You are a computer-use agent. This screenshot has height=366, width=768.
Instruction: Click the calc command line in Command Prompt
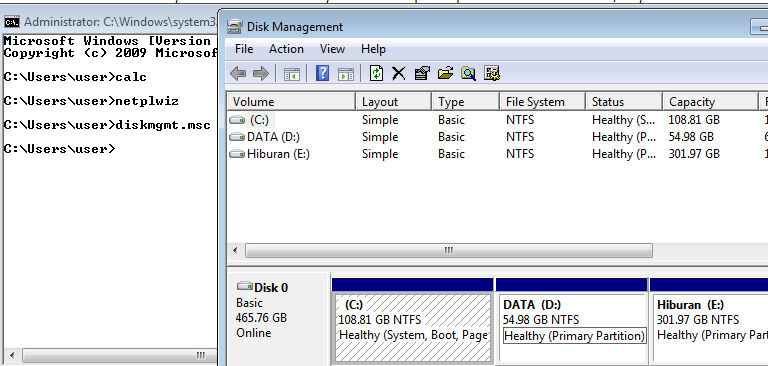tap(75, 77)
